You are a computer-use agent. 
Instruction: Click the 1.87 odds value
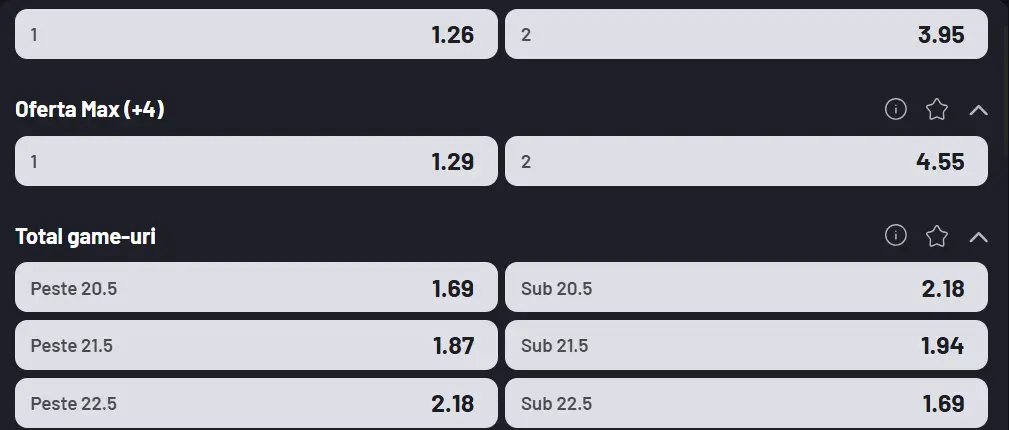tap(453, 345)
